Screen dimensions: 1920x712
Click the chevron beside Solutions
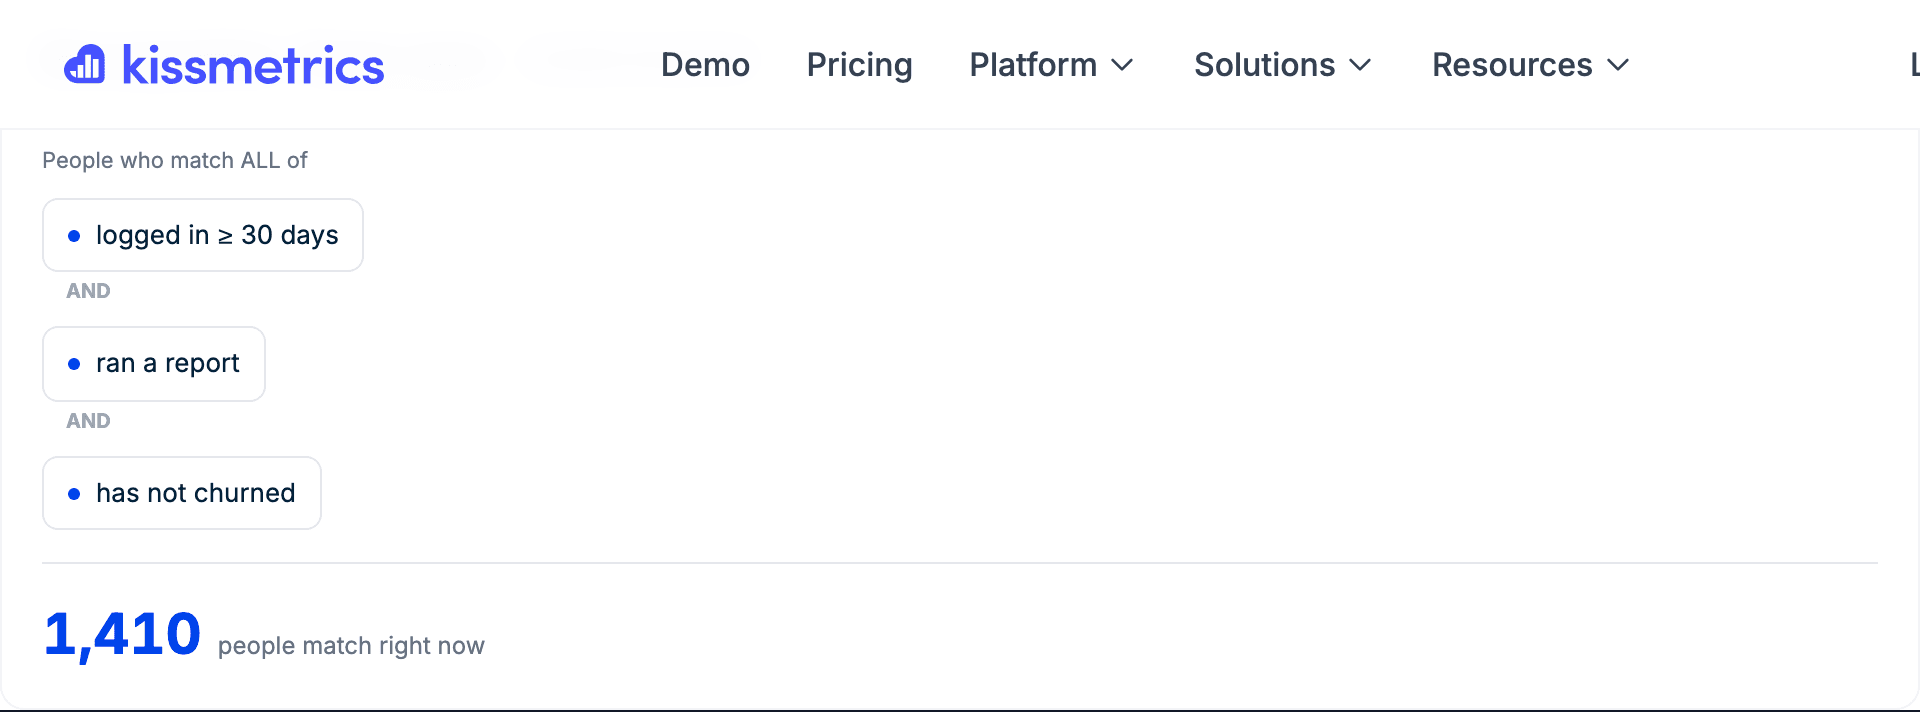pos(1360,66)
